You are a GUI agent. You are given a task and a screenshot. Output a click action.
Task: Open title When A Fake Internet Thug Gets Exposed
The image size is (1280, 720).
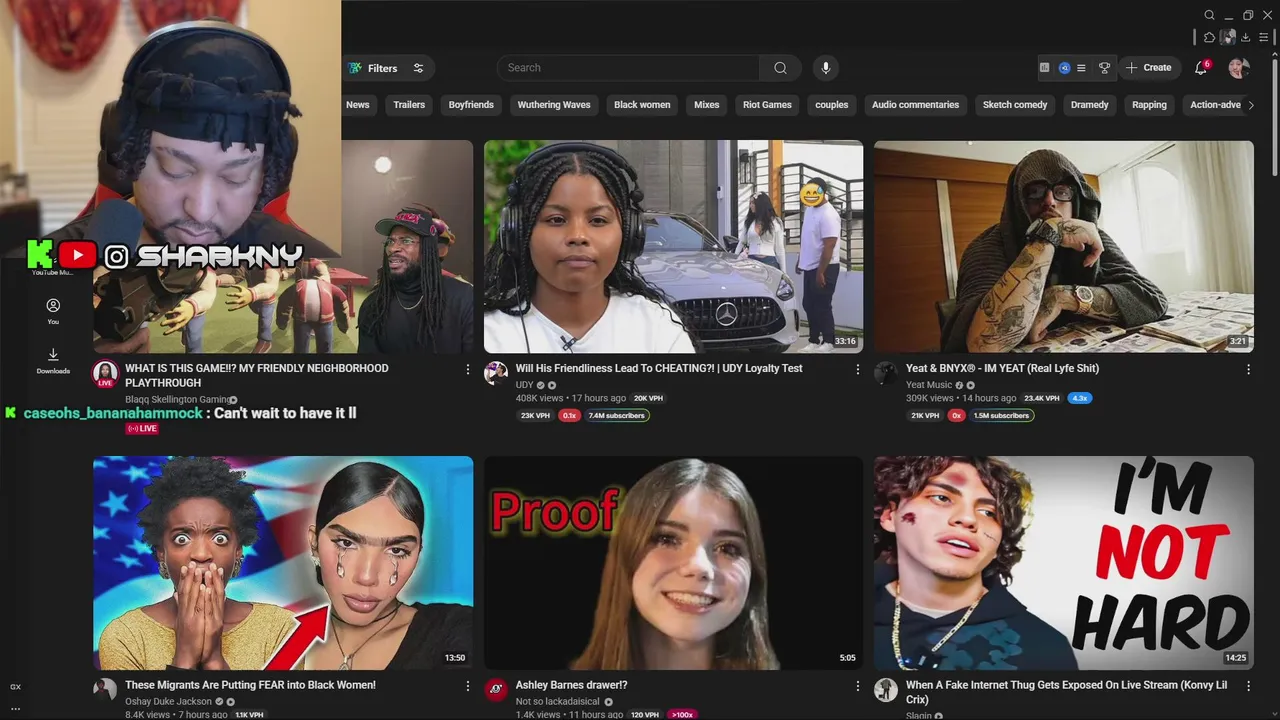(x=1067, y=693)
